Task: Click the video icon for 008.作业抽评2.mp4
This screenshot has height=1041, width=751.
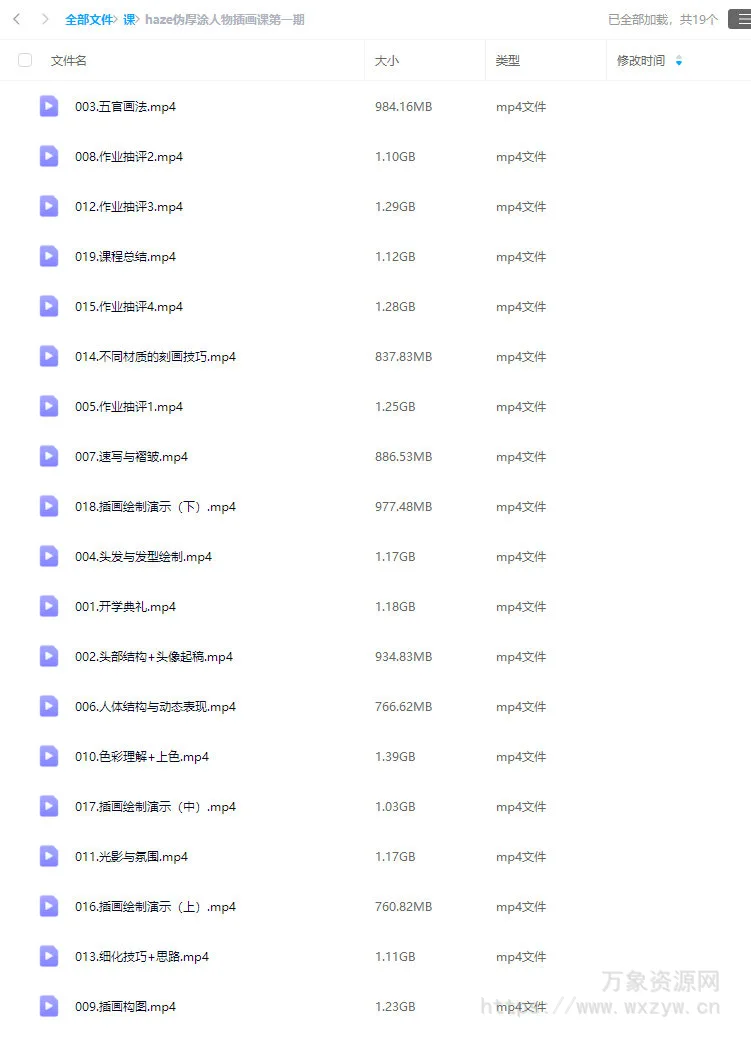Action: point(48,156)
